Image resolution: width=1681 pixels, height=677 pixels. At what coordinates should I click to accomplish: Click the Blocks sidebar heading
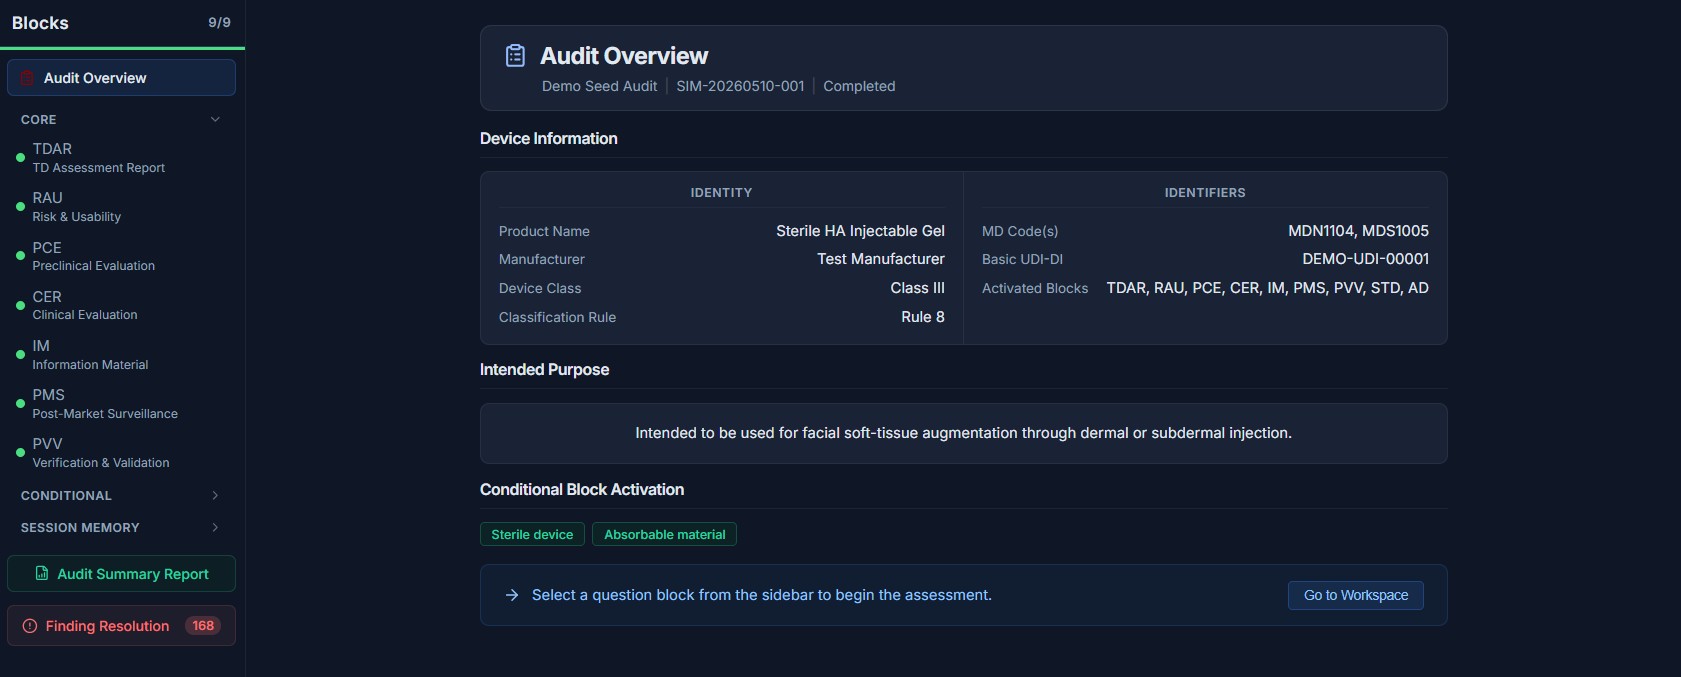point(40,23)
